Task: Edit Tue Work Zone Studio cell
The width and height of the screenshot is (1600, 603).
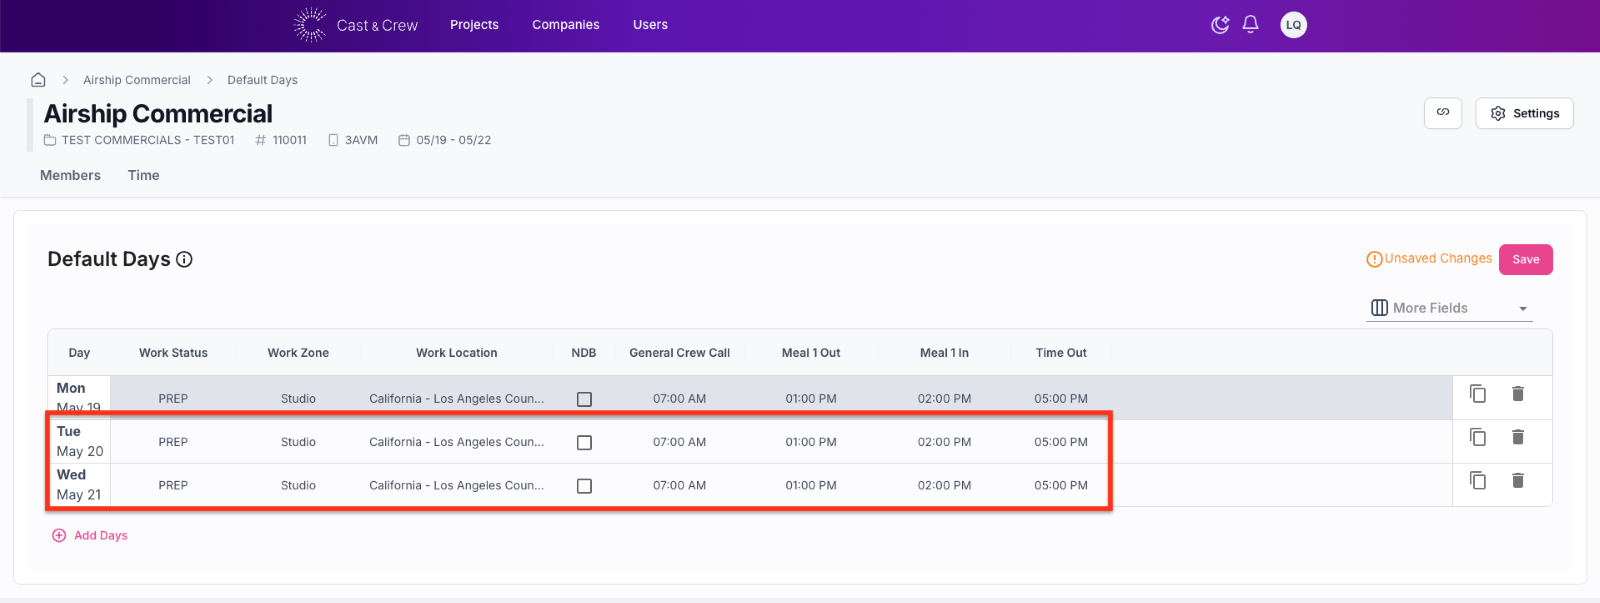Action: click(298, 442)
